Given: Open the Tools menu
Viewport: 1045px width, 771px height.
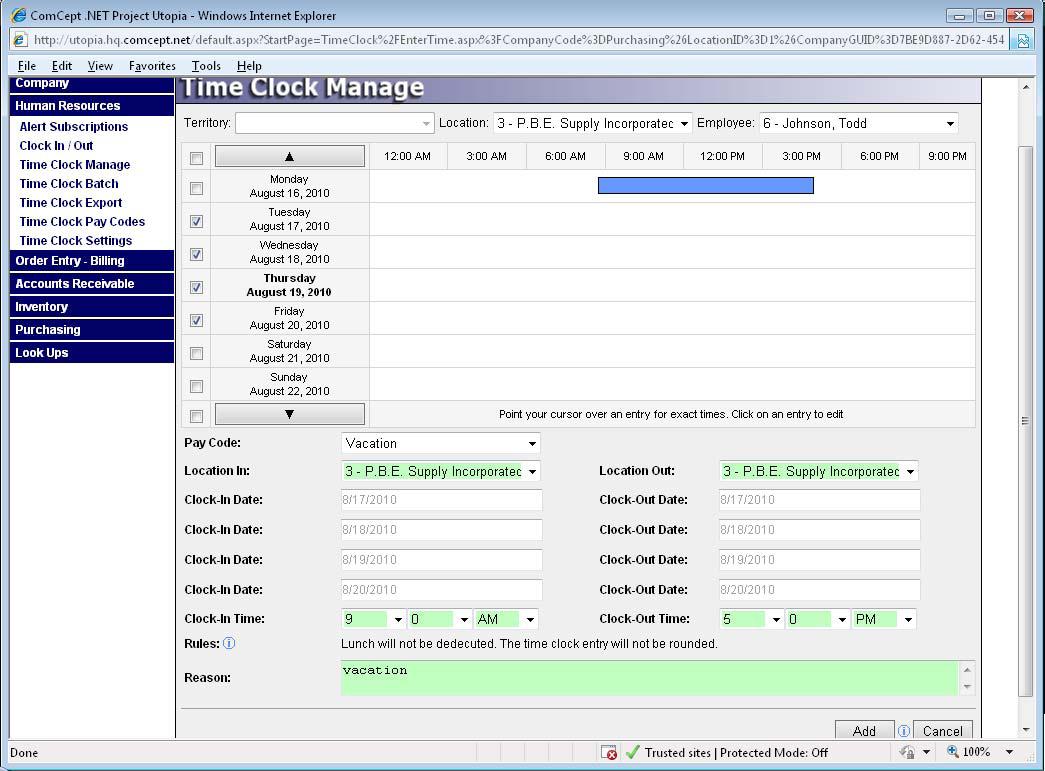Looking at the screenshot, I should [x=206, y=66].
